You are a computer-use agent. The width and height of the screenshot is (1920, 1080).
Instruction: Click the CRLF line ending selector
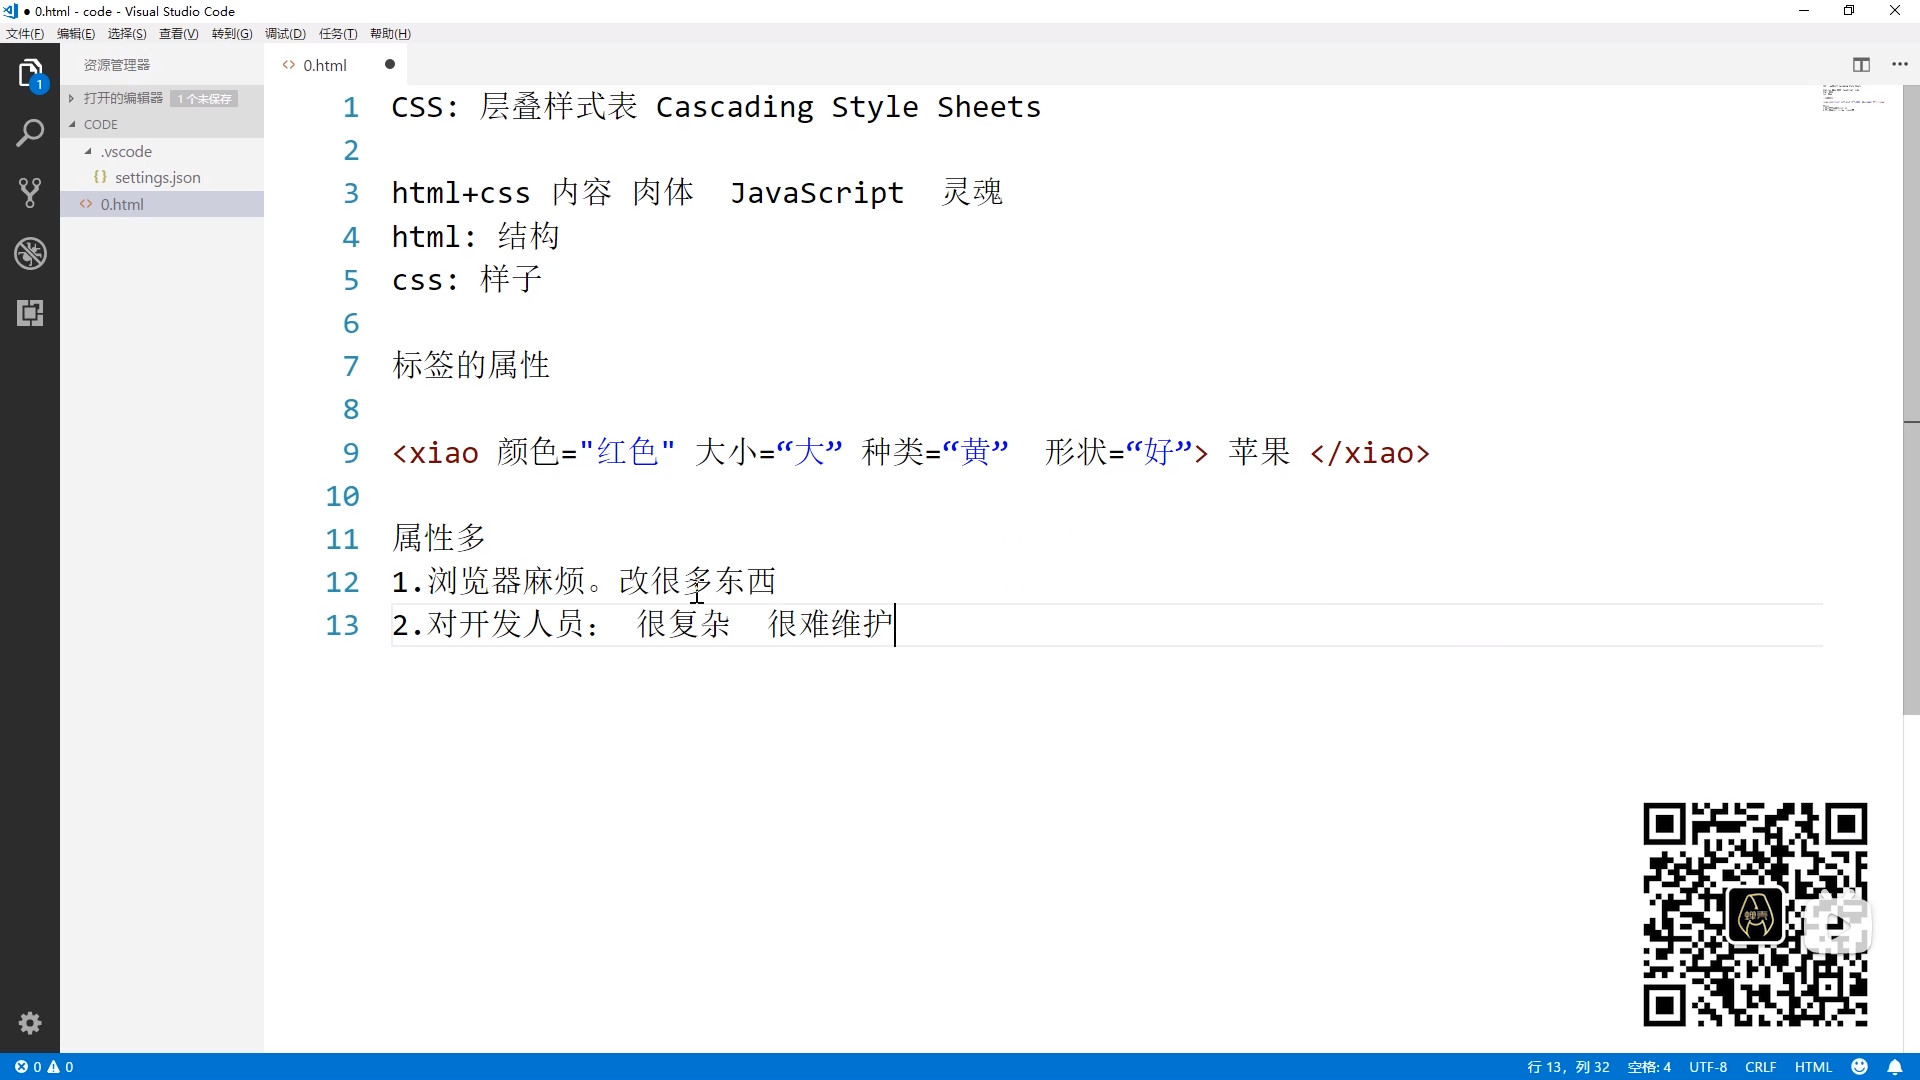(1760, 1067)
